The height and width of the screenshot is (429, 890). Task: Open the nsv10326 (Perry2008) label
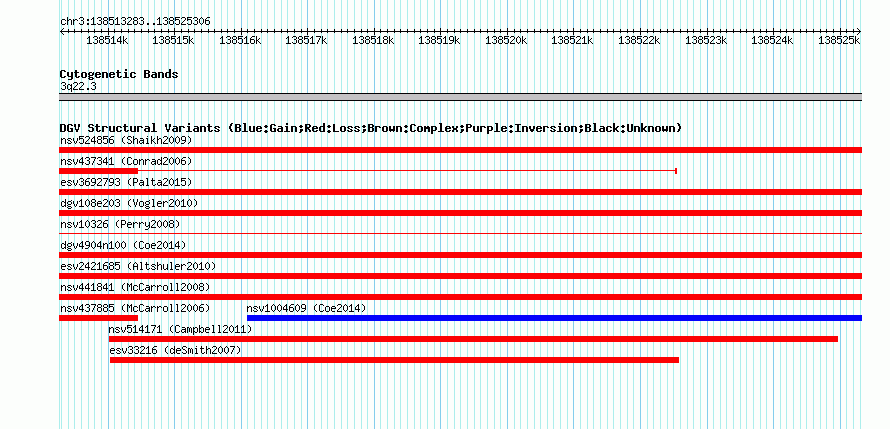[x=120, y=224]
